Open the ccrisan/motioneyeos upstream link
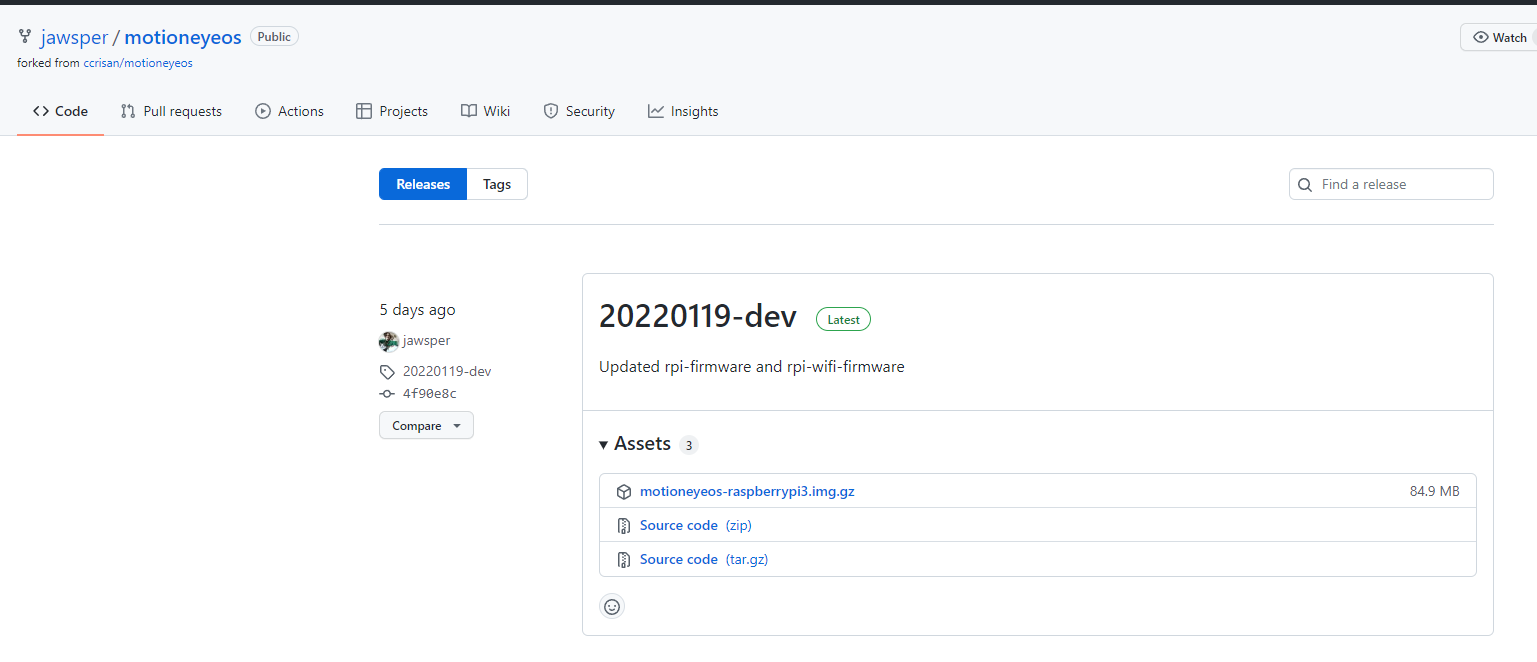This screenshot has height=662, width=1537. tap(138, 63)
